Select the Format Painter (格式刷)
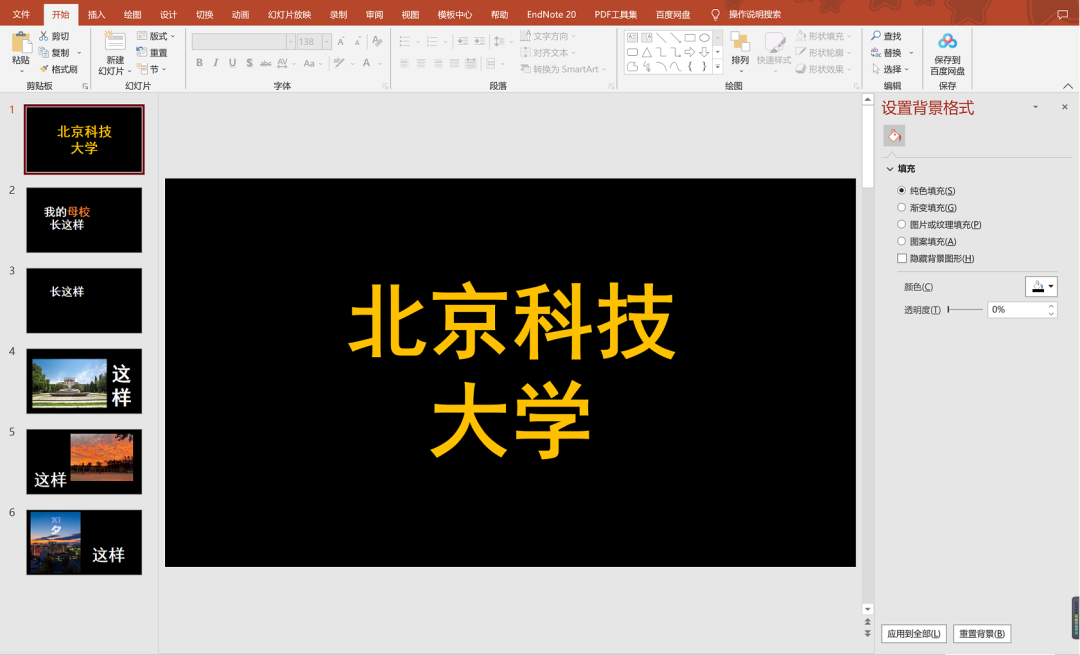 pos(58,69)
